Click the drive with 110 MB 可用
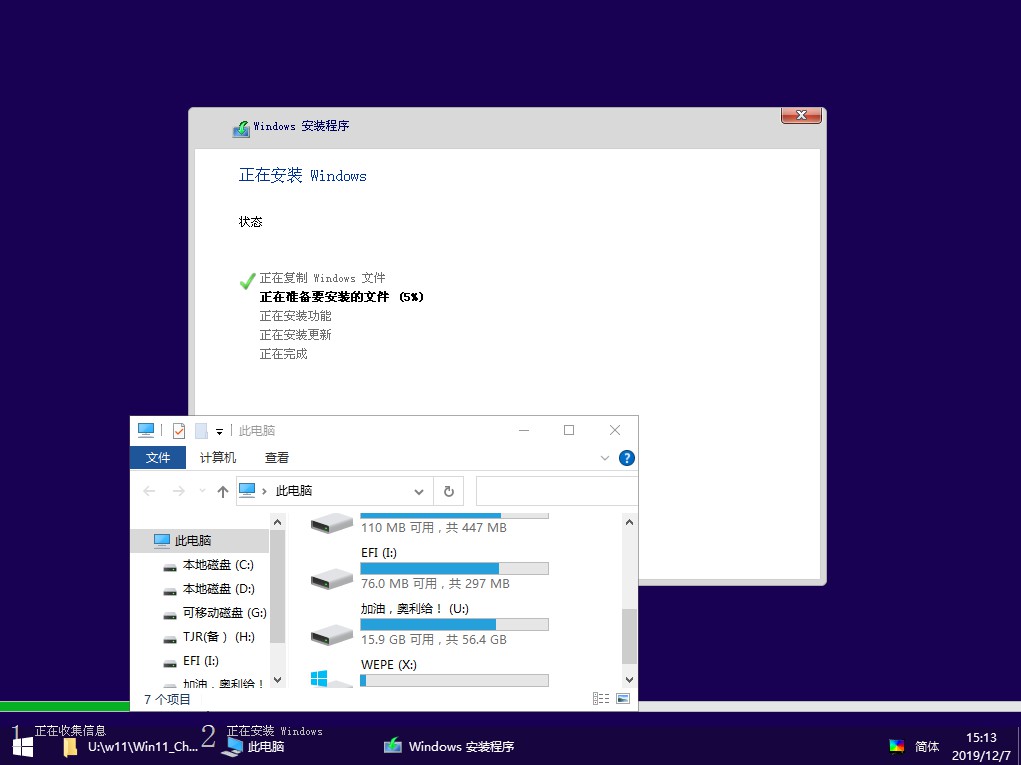The image size is (1021, 765). pyautogui.click(x=430, y=525)
